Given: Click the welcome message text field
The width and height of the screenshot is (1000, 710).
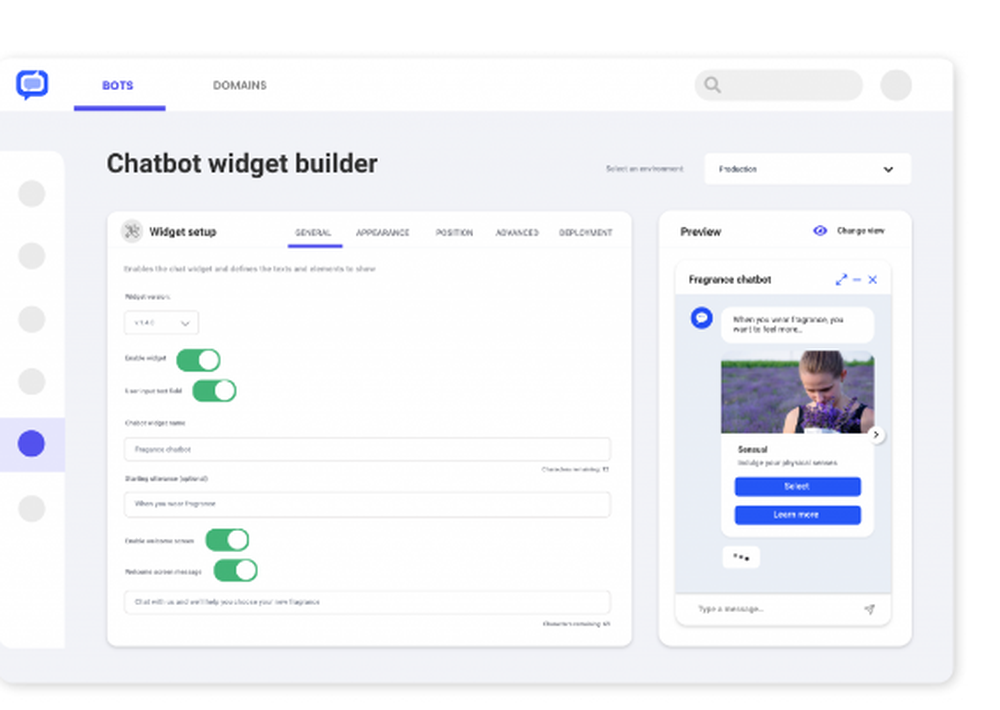Looking at the screenshot, I should coord(367,602).
